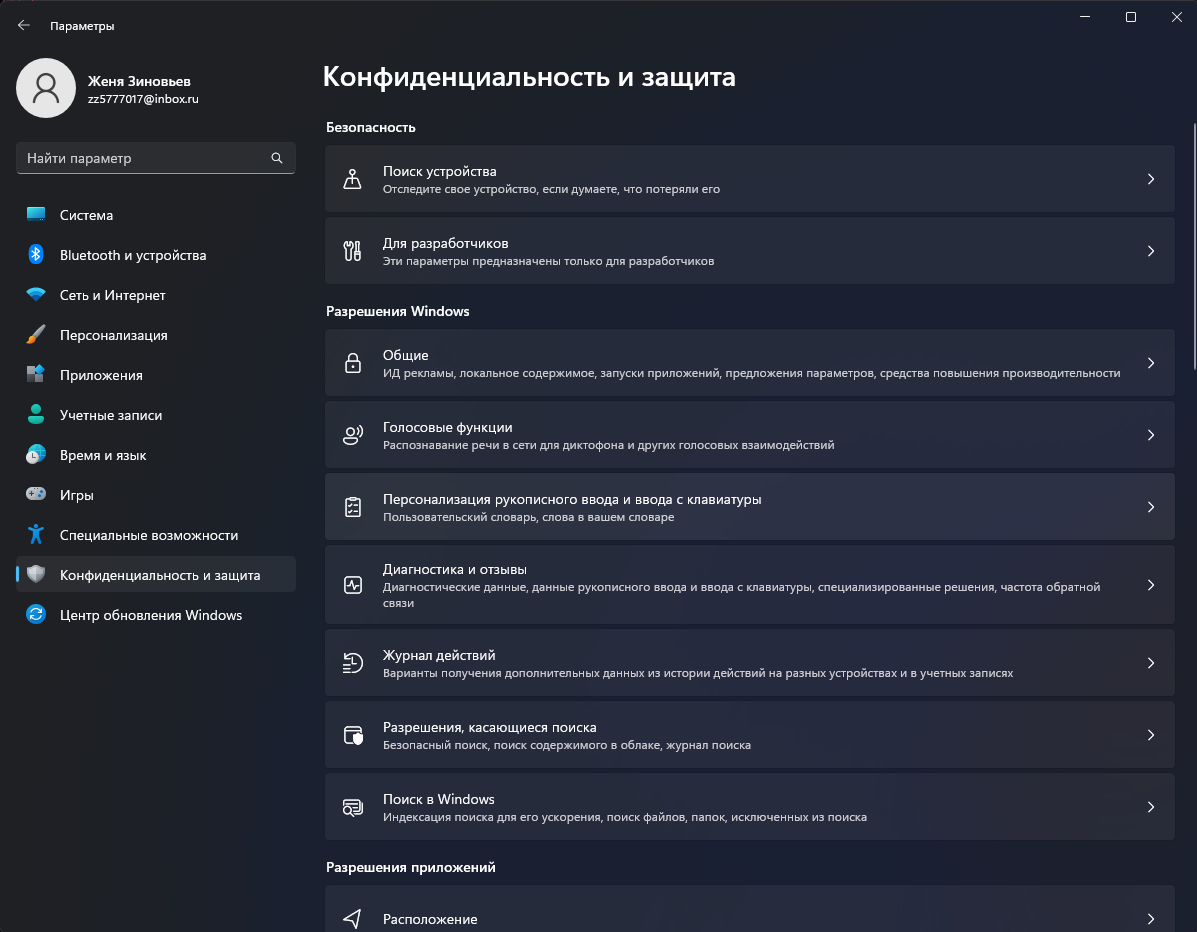This screenshot has height=932, width=1197.
Task: Click the magnifier icon in search box
Action: (x=277, y=158)
